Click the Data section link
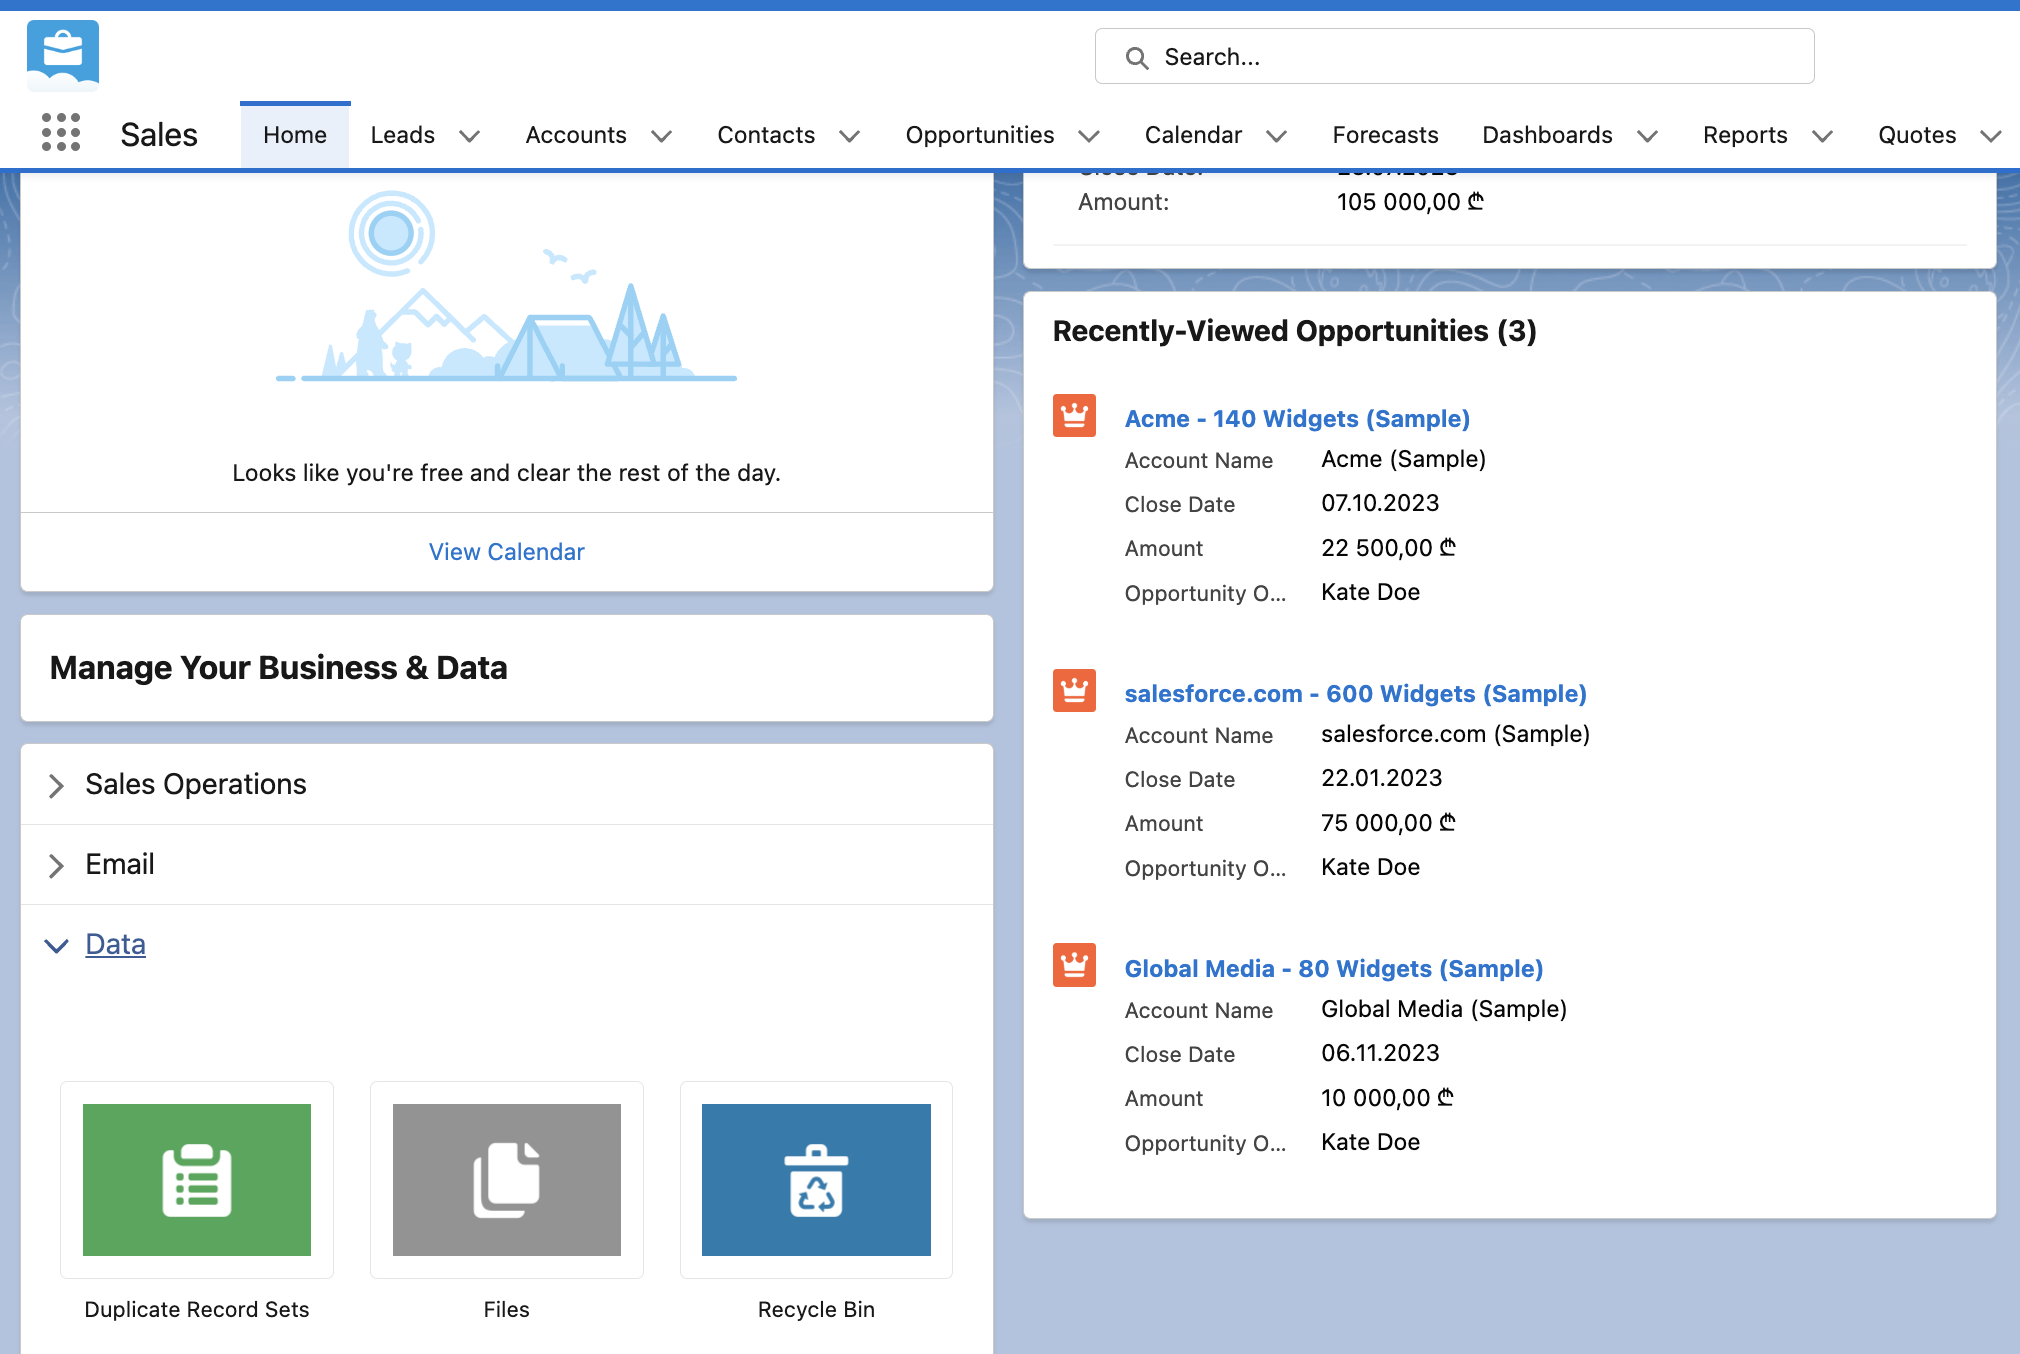This screenshot has height=1354, width=2020. coord(116,944)
